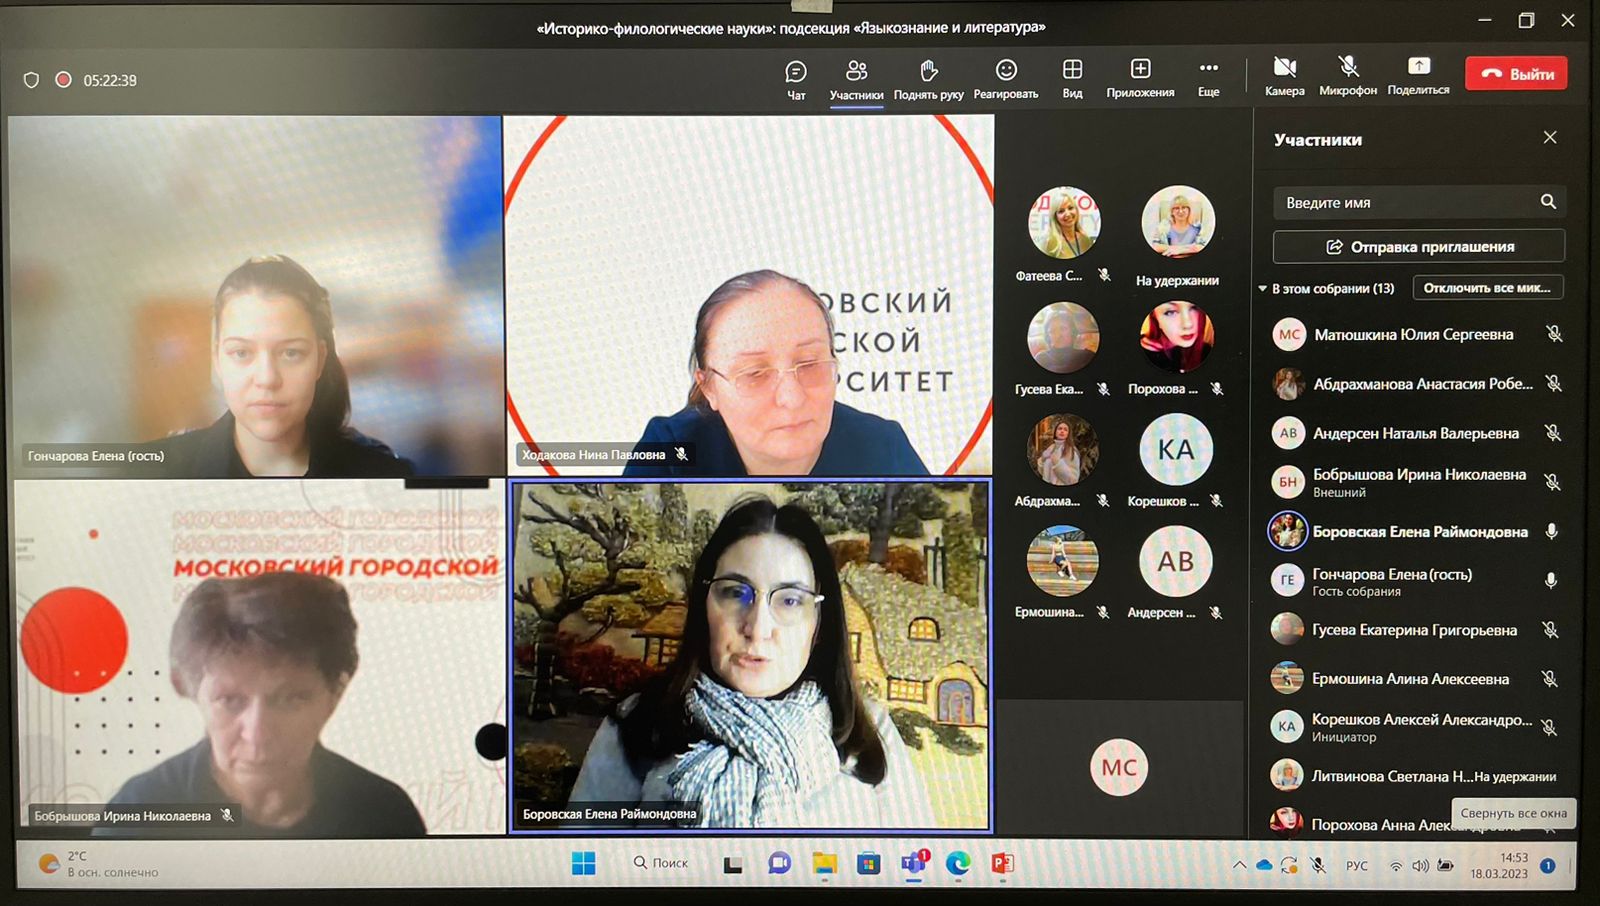Viewport: 1600px width, 906px height.
Task: Toggle the Microphone mute button
Action: (x=1348, y=67)
